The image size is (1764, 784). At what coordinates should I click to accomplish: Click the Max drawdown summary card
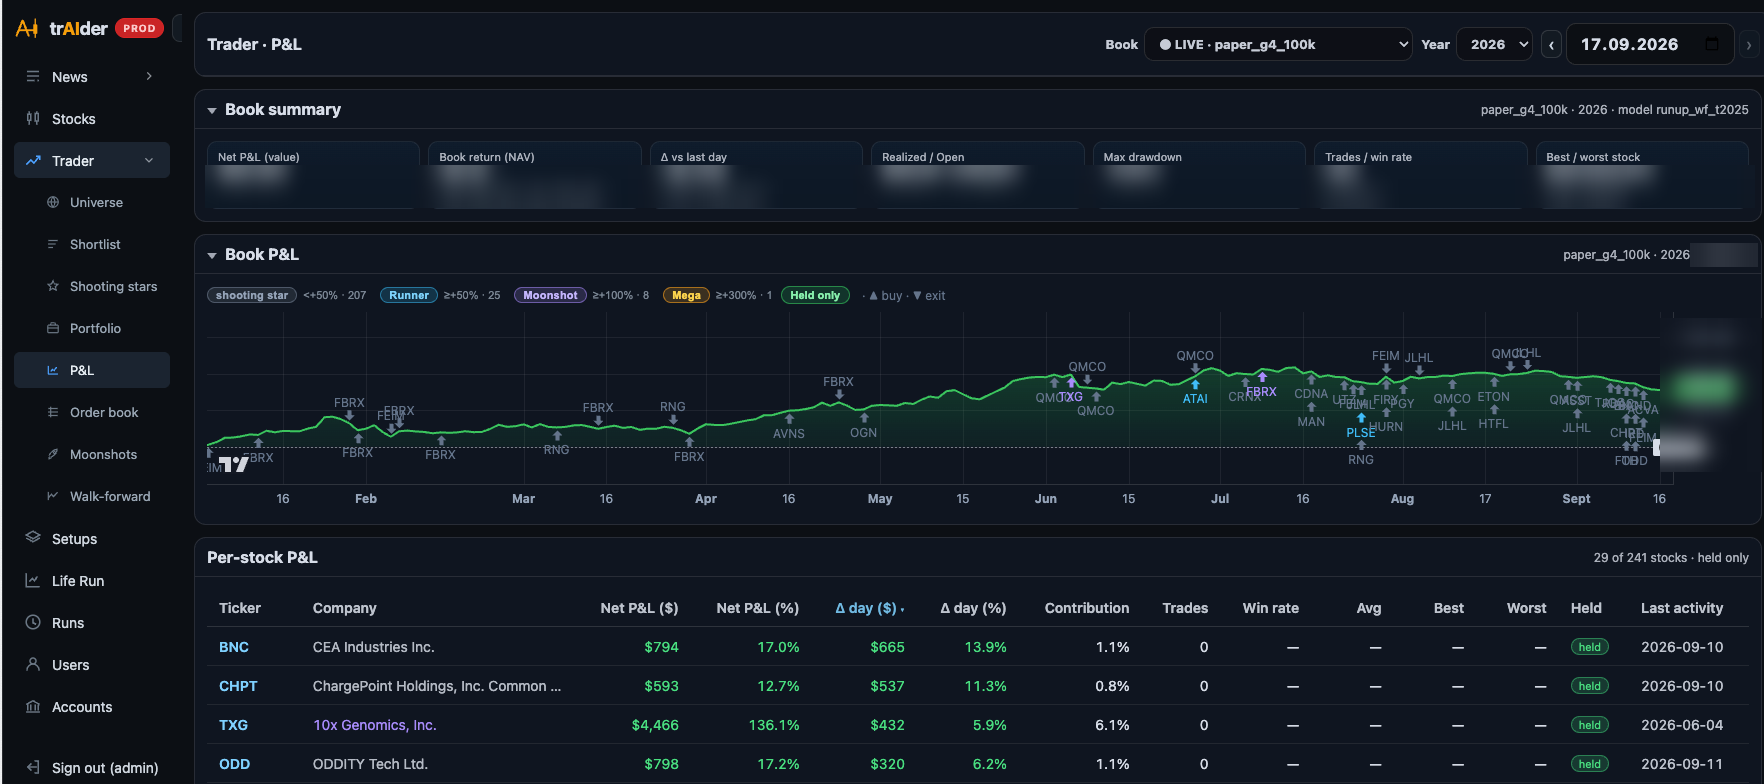(x=1198, y=175)
